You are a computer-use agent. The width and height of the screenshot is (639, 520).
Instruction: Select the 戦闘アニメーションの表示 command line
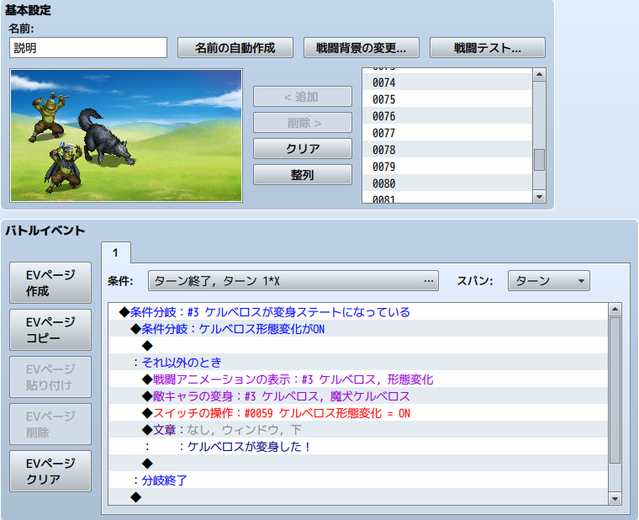359,379
